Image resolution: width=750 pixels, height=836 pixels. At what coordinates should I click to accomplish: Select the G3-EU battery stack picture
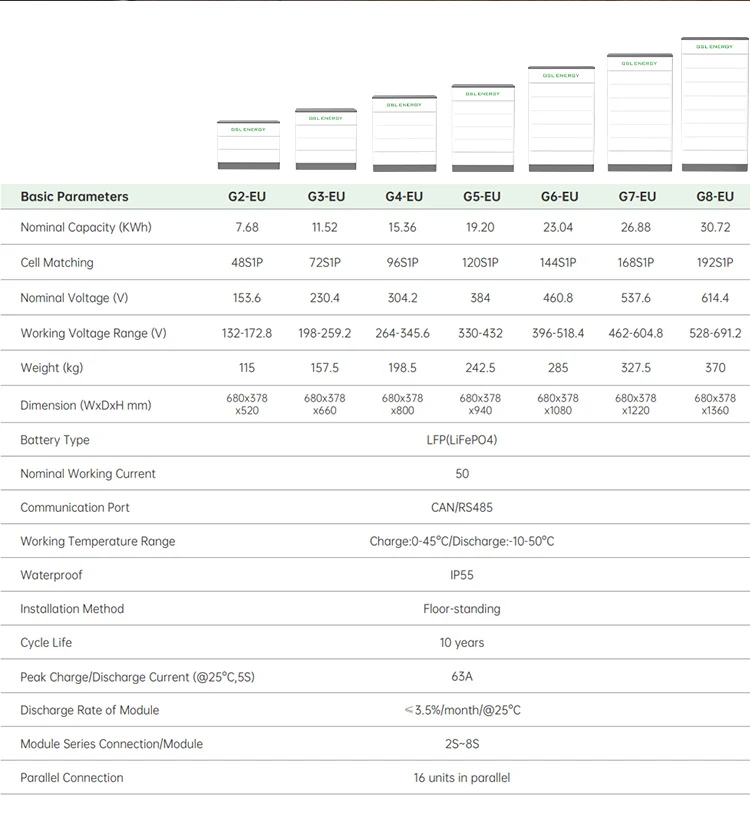pos(325,139)
